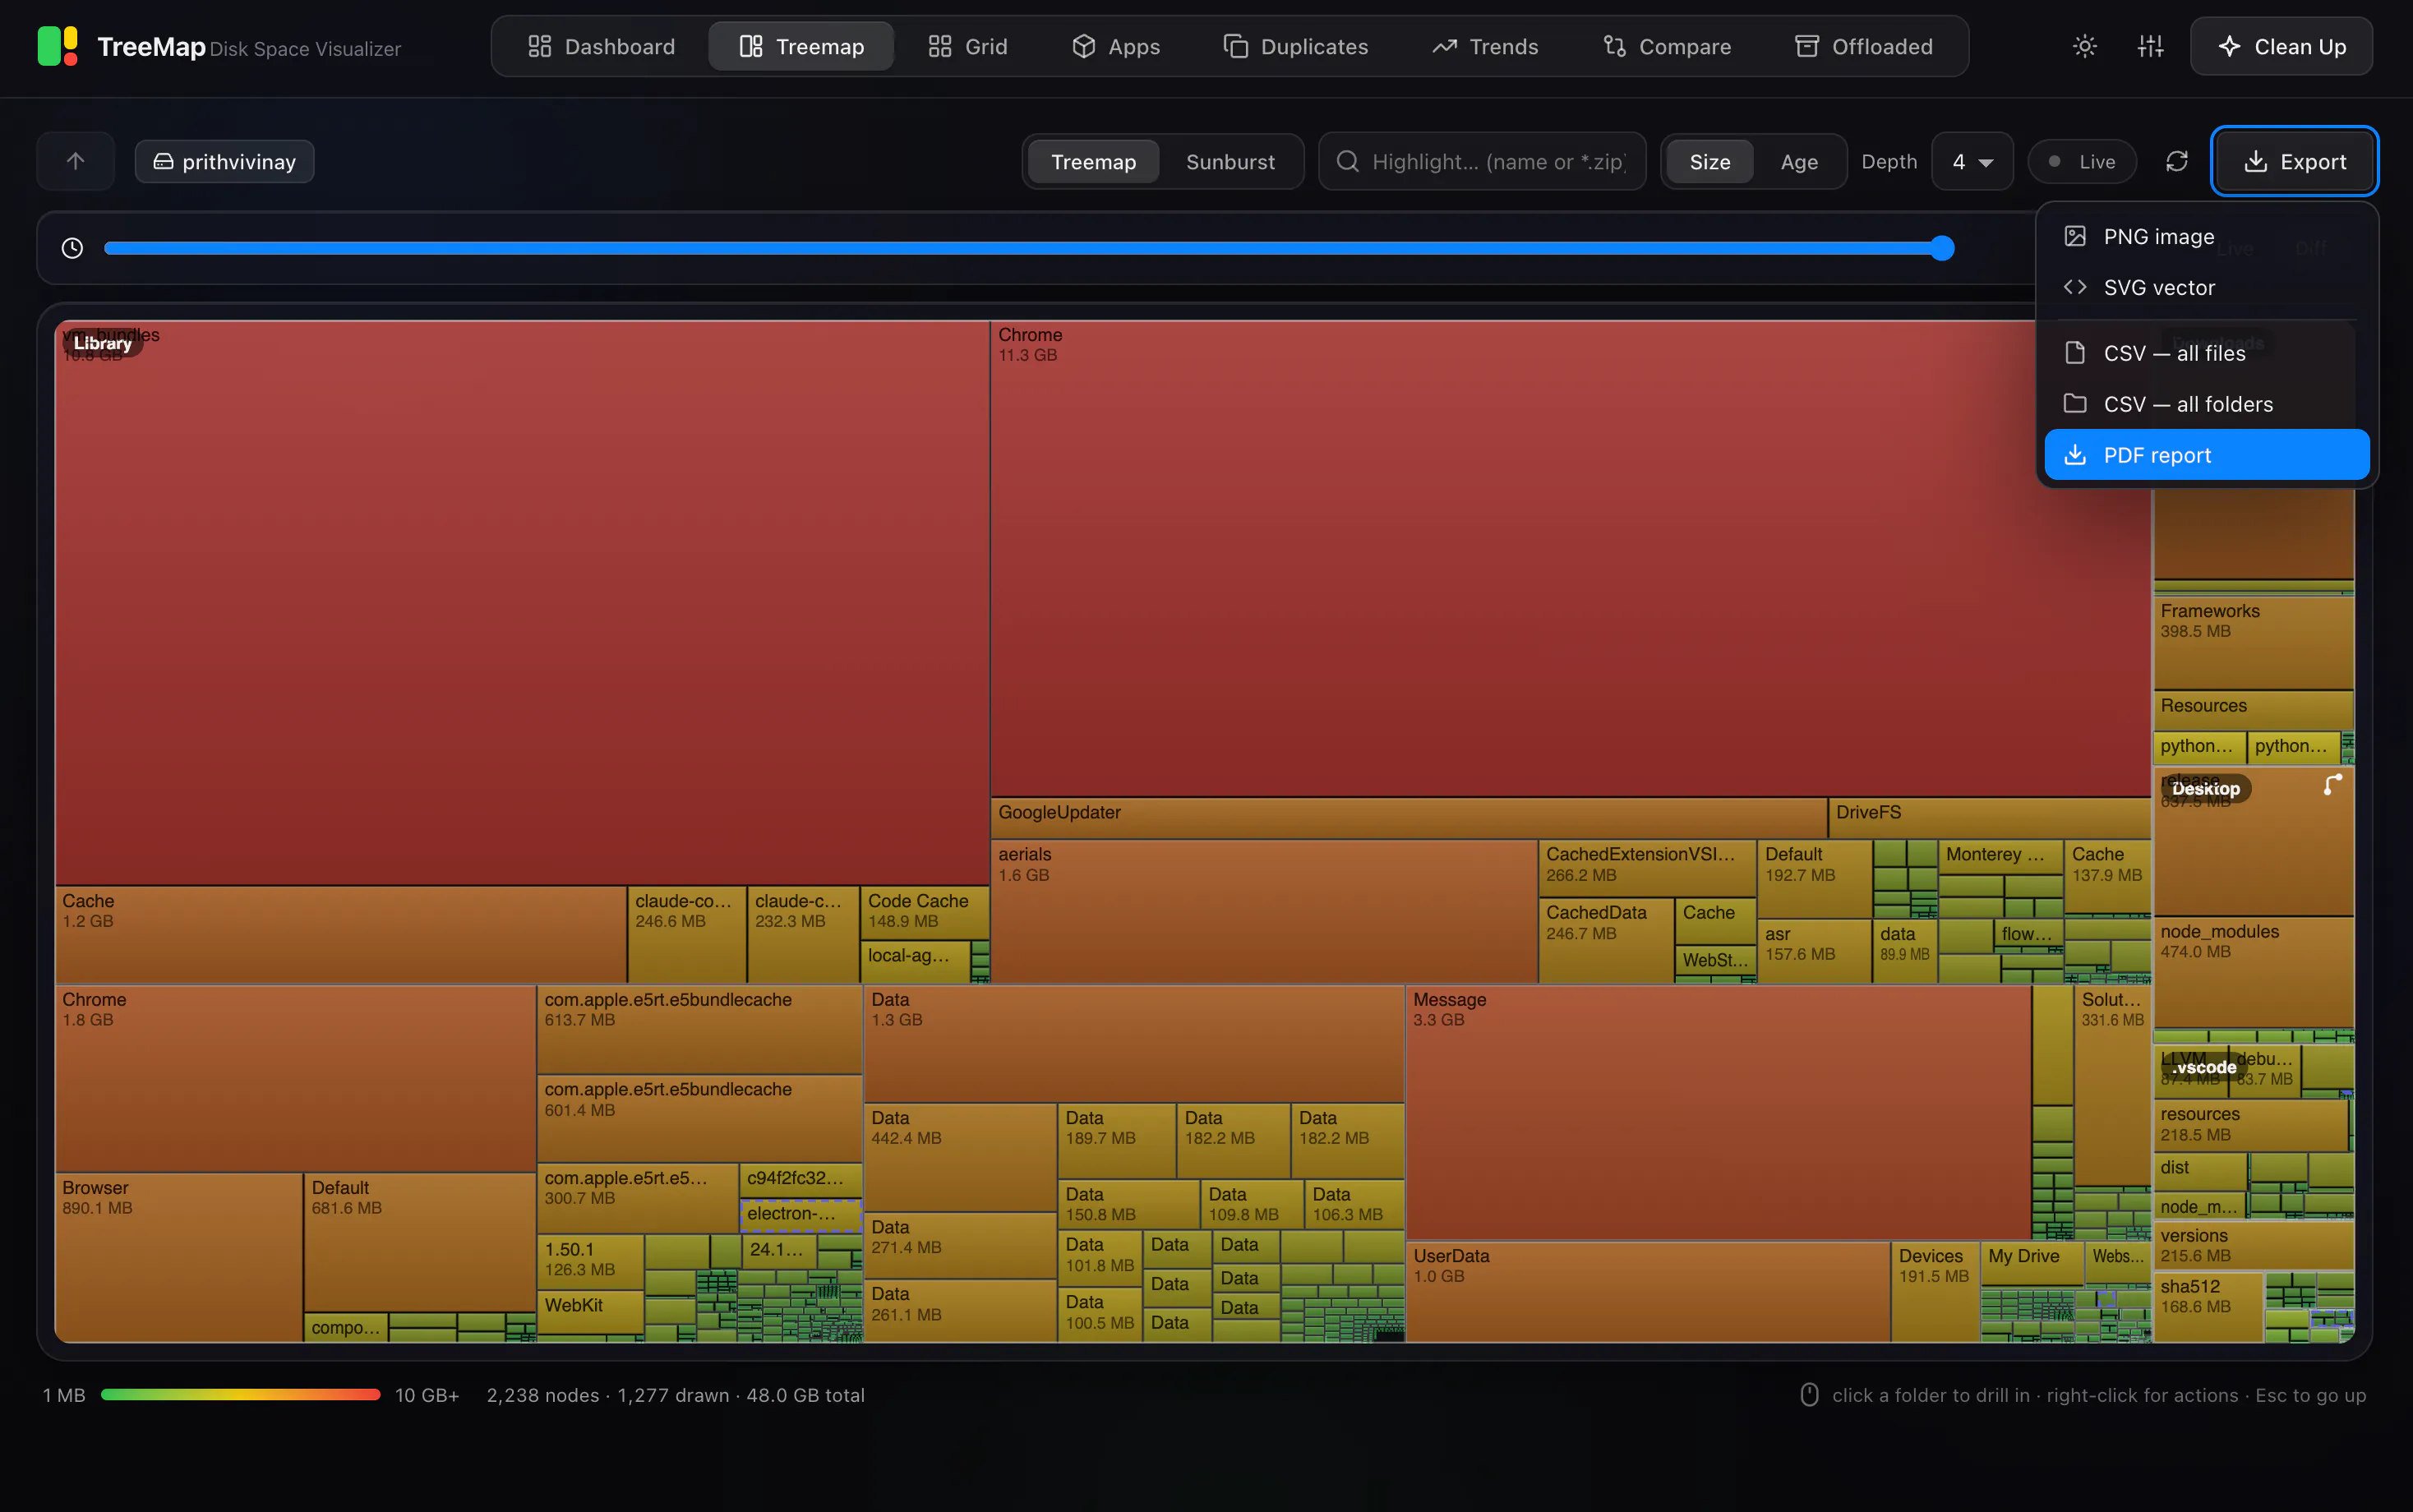Choose PDF report export option
This screenshot has height=1512, width=2413.
(2206, 455)
